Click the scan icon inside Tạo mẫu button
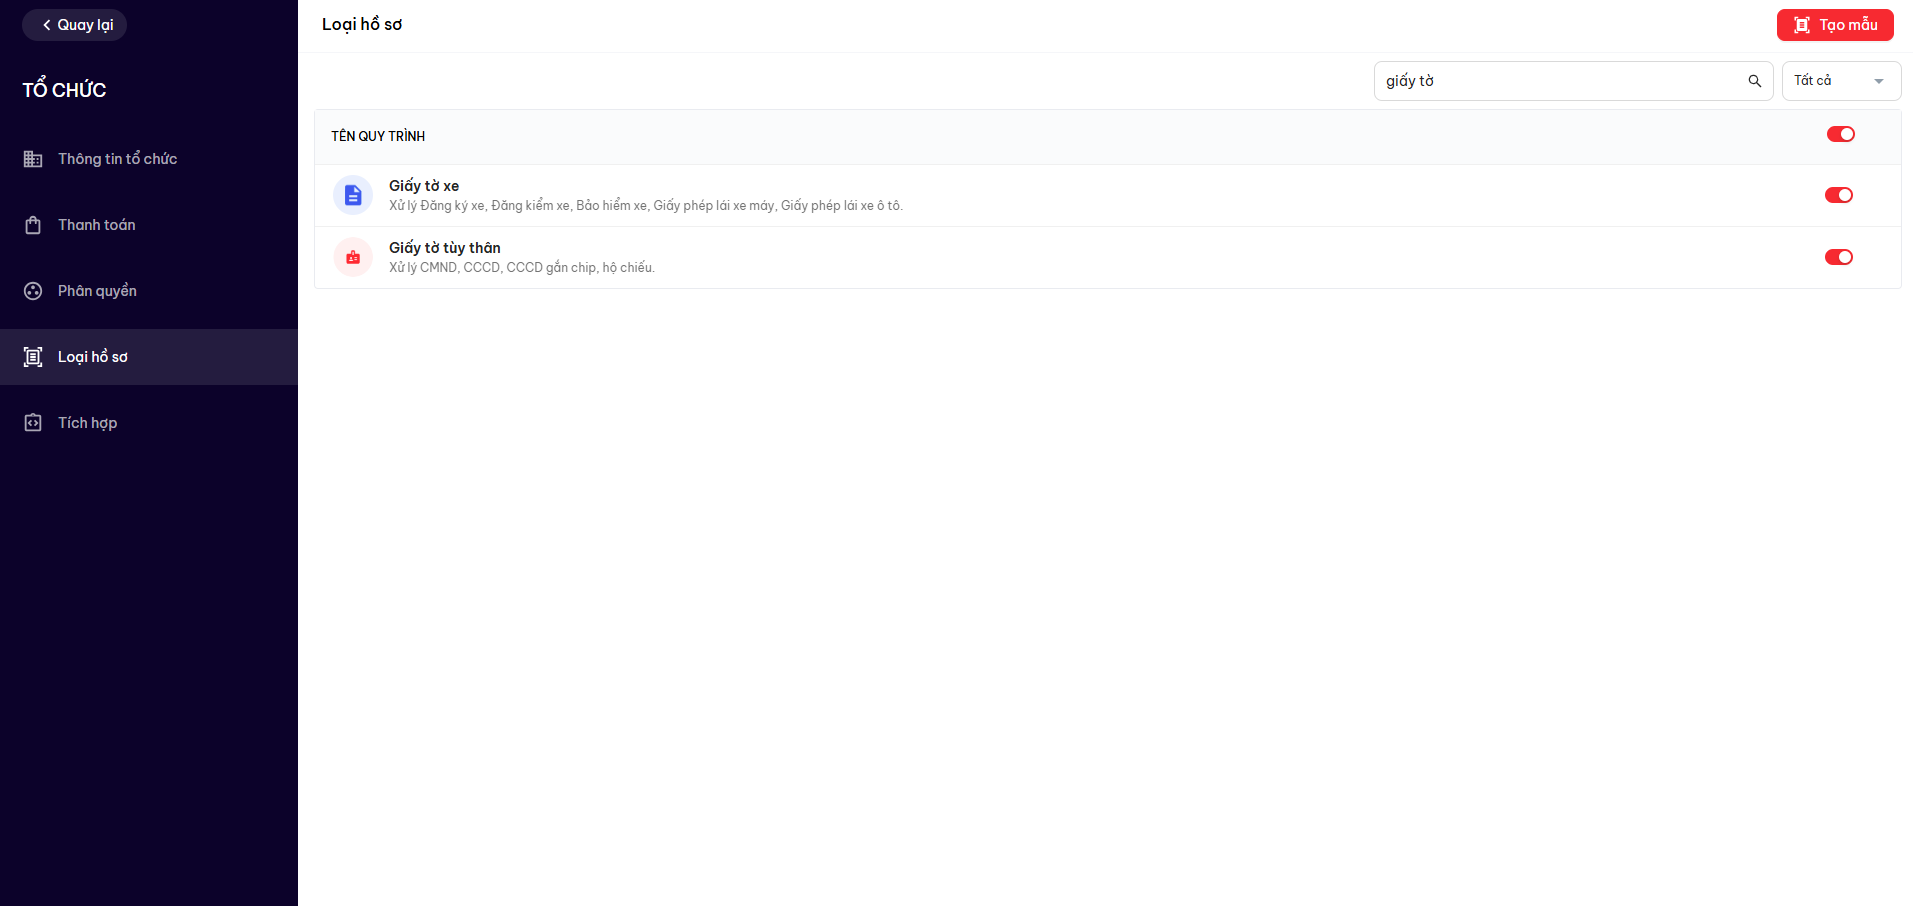 [1802, 25]
